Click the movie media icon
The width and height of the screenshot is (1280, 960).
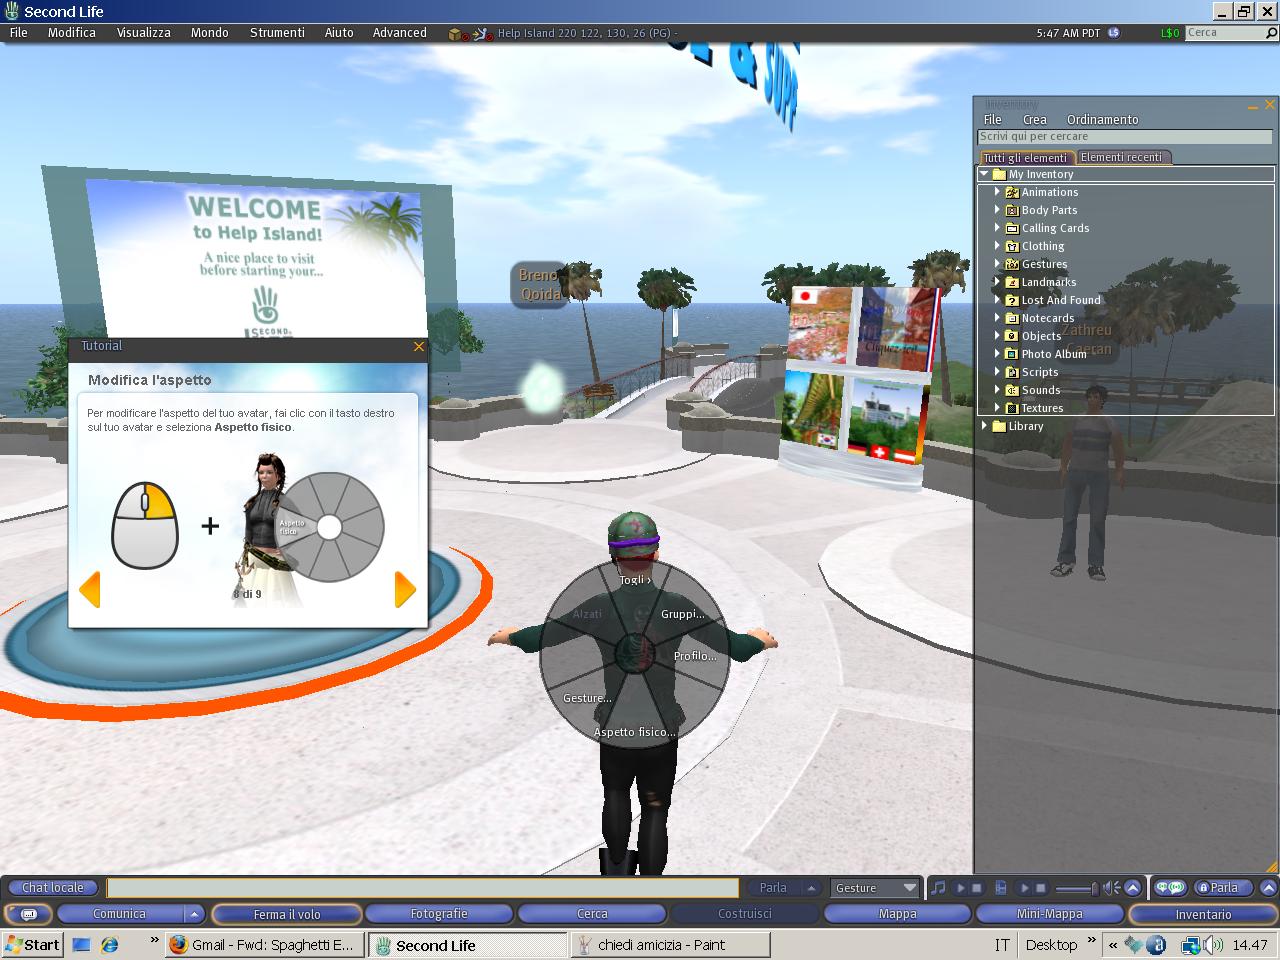coord(1001,887)
